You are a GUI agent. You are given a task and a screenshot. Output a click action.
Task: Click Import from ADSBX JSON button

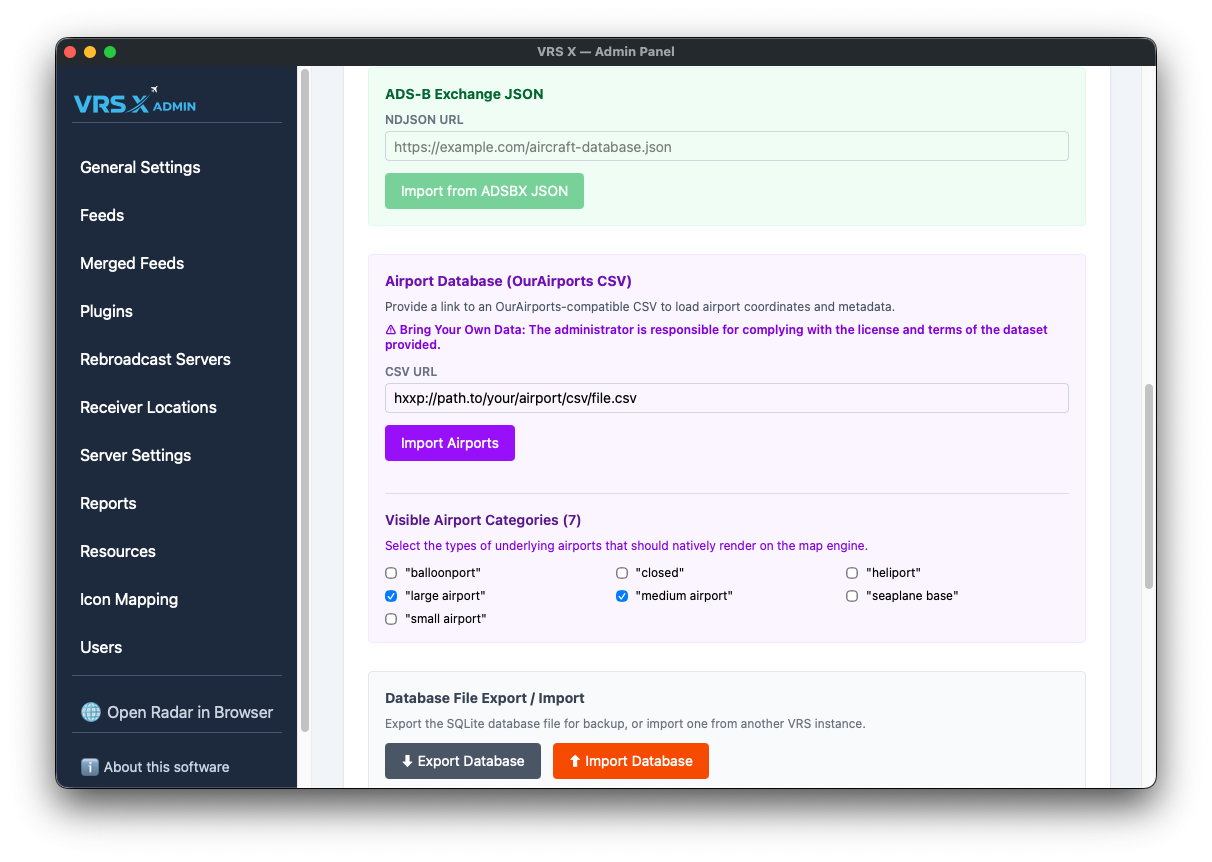(x=484, y=191)
